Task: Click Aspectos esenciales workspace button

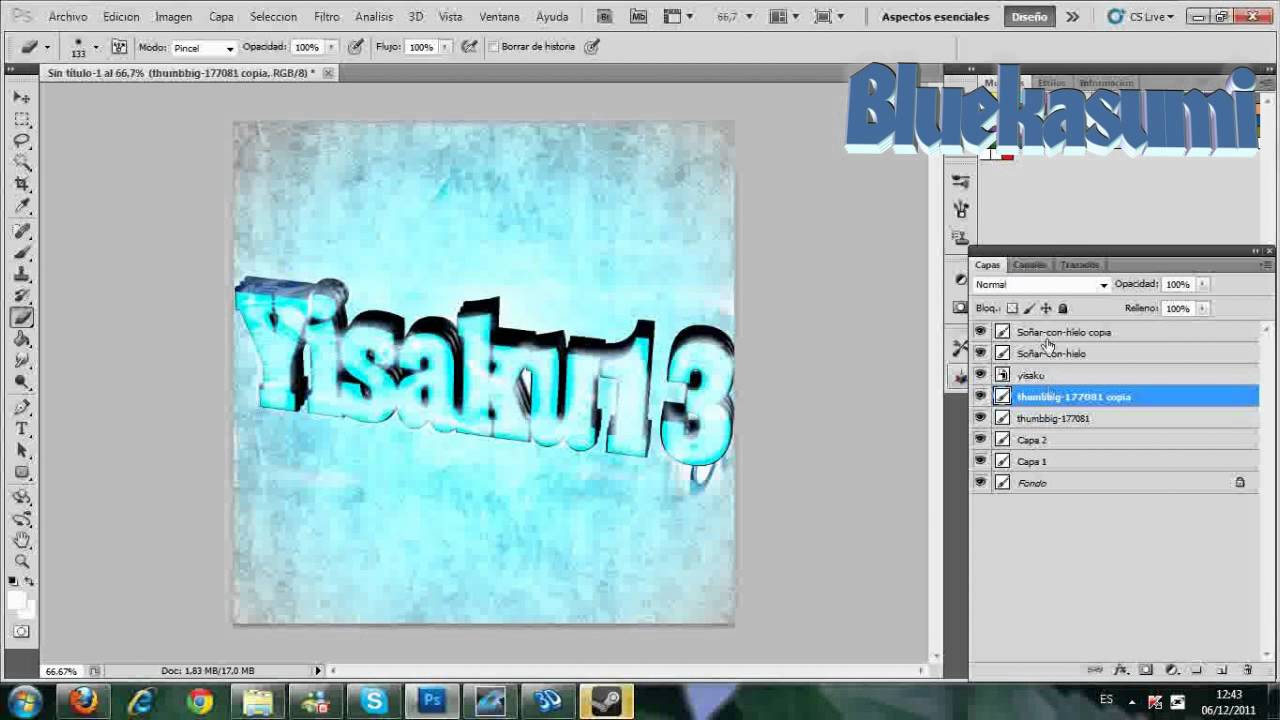Action: point(935,17)
